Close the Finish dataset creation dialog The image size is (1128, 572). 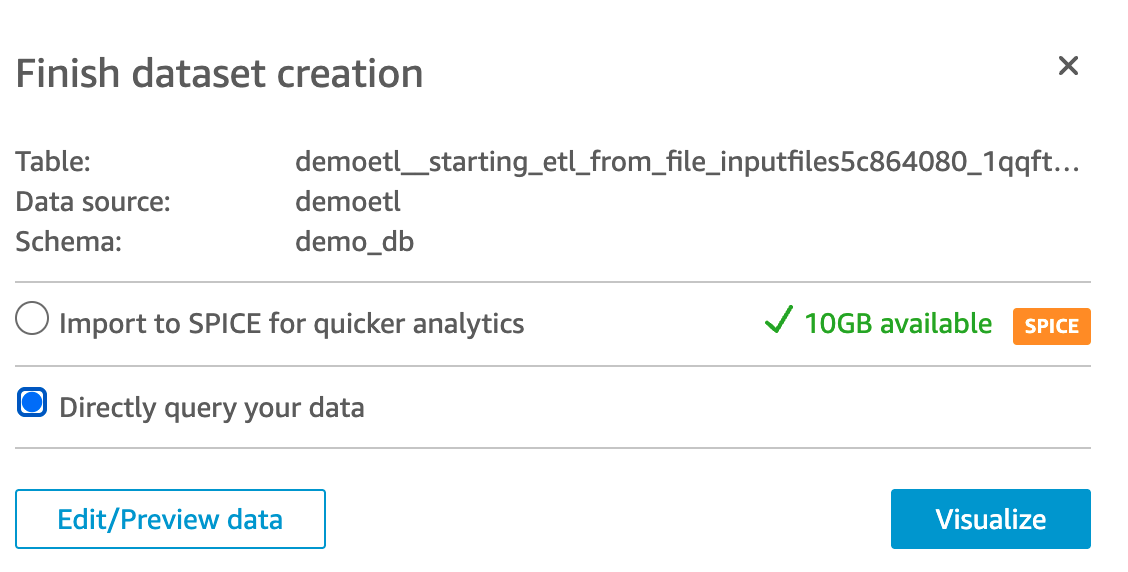[1068, 66]
